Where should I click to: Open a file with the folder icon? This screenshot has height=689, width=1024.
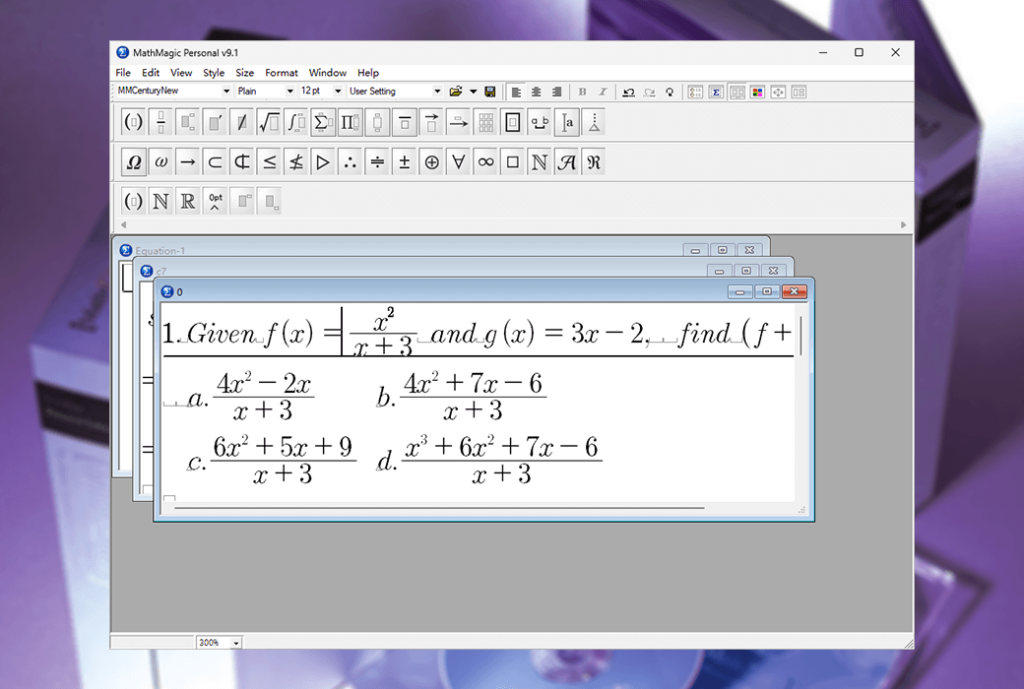[456, 92]
